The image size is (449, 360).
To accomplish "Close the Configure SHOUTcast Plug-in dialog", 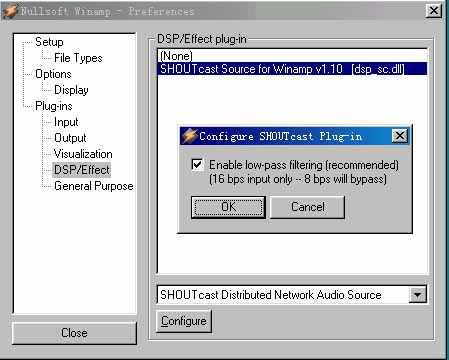I will [400, 136].
